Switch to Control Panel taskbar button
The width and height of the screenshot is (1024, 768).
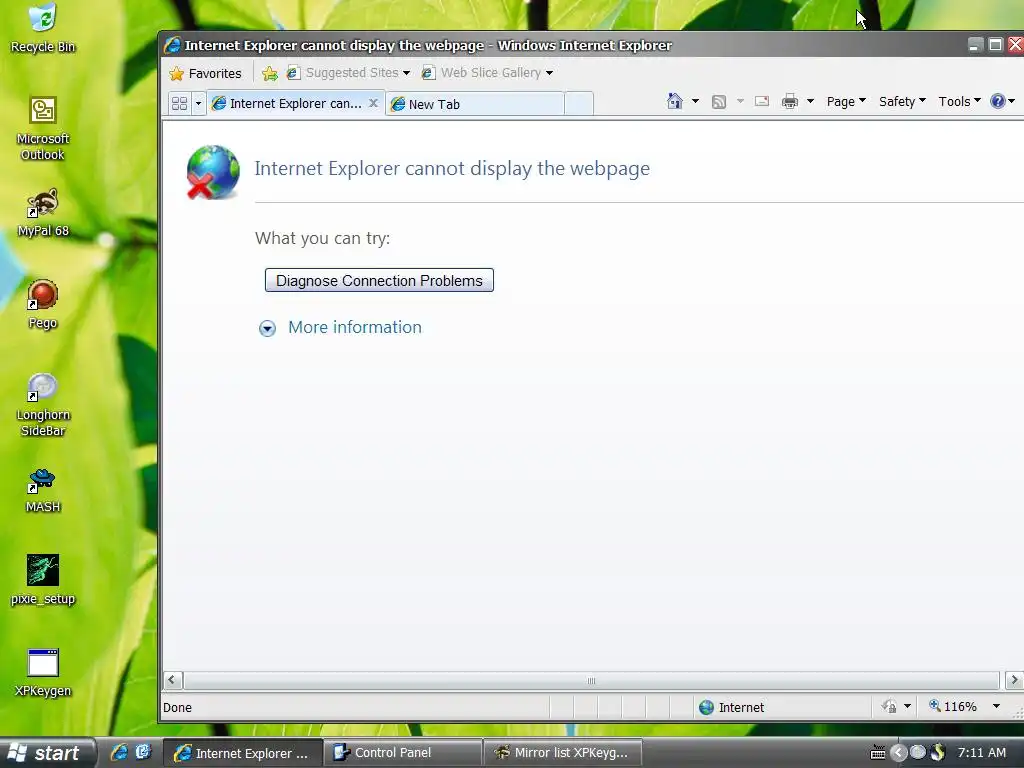[x=403, y=752]
